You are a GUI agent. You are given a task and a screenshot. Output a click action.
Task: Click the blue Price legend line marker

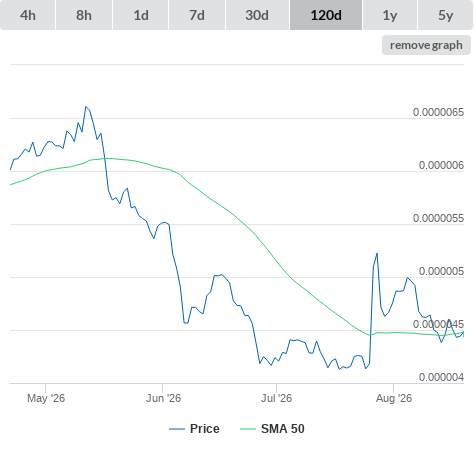[177, 429]
